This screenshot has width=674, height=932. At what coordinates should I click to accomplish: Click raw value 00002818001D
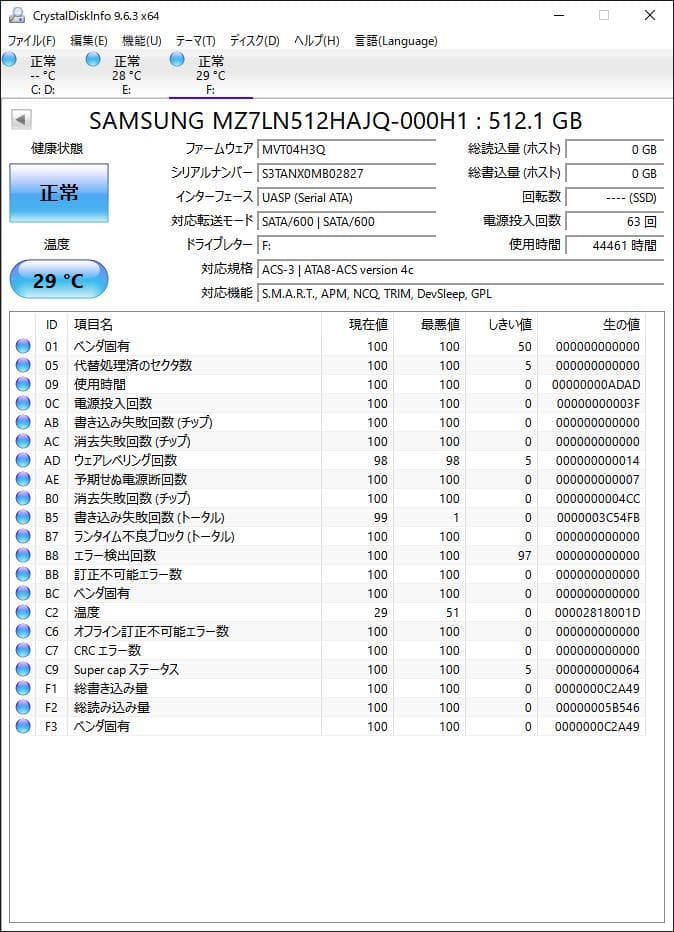597,612
